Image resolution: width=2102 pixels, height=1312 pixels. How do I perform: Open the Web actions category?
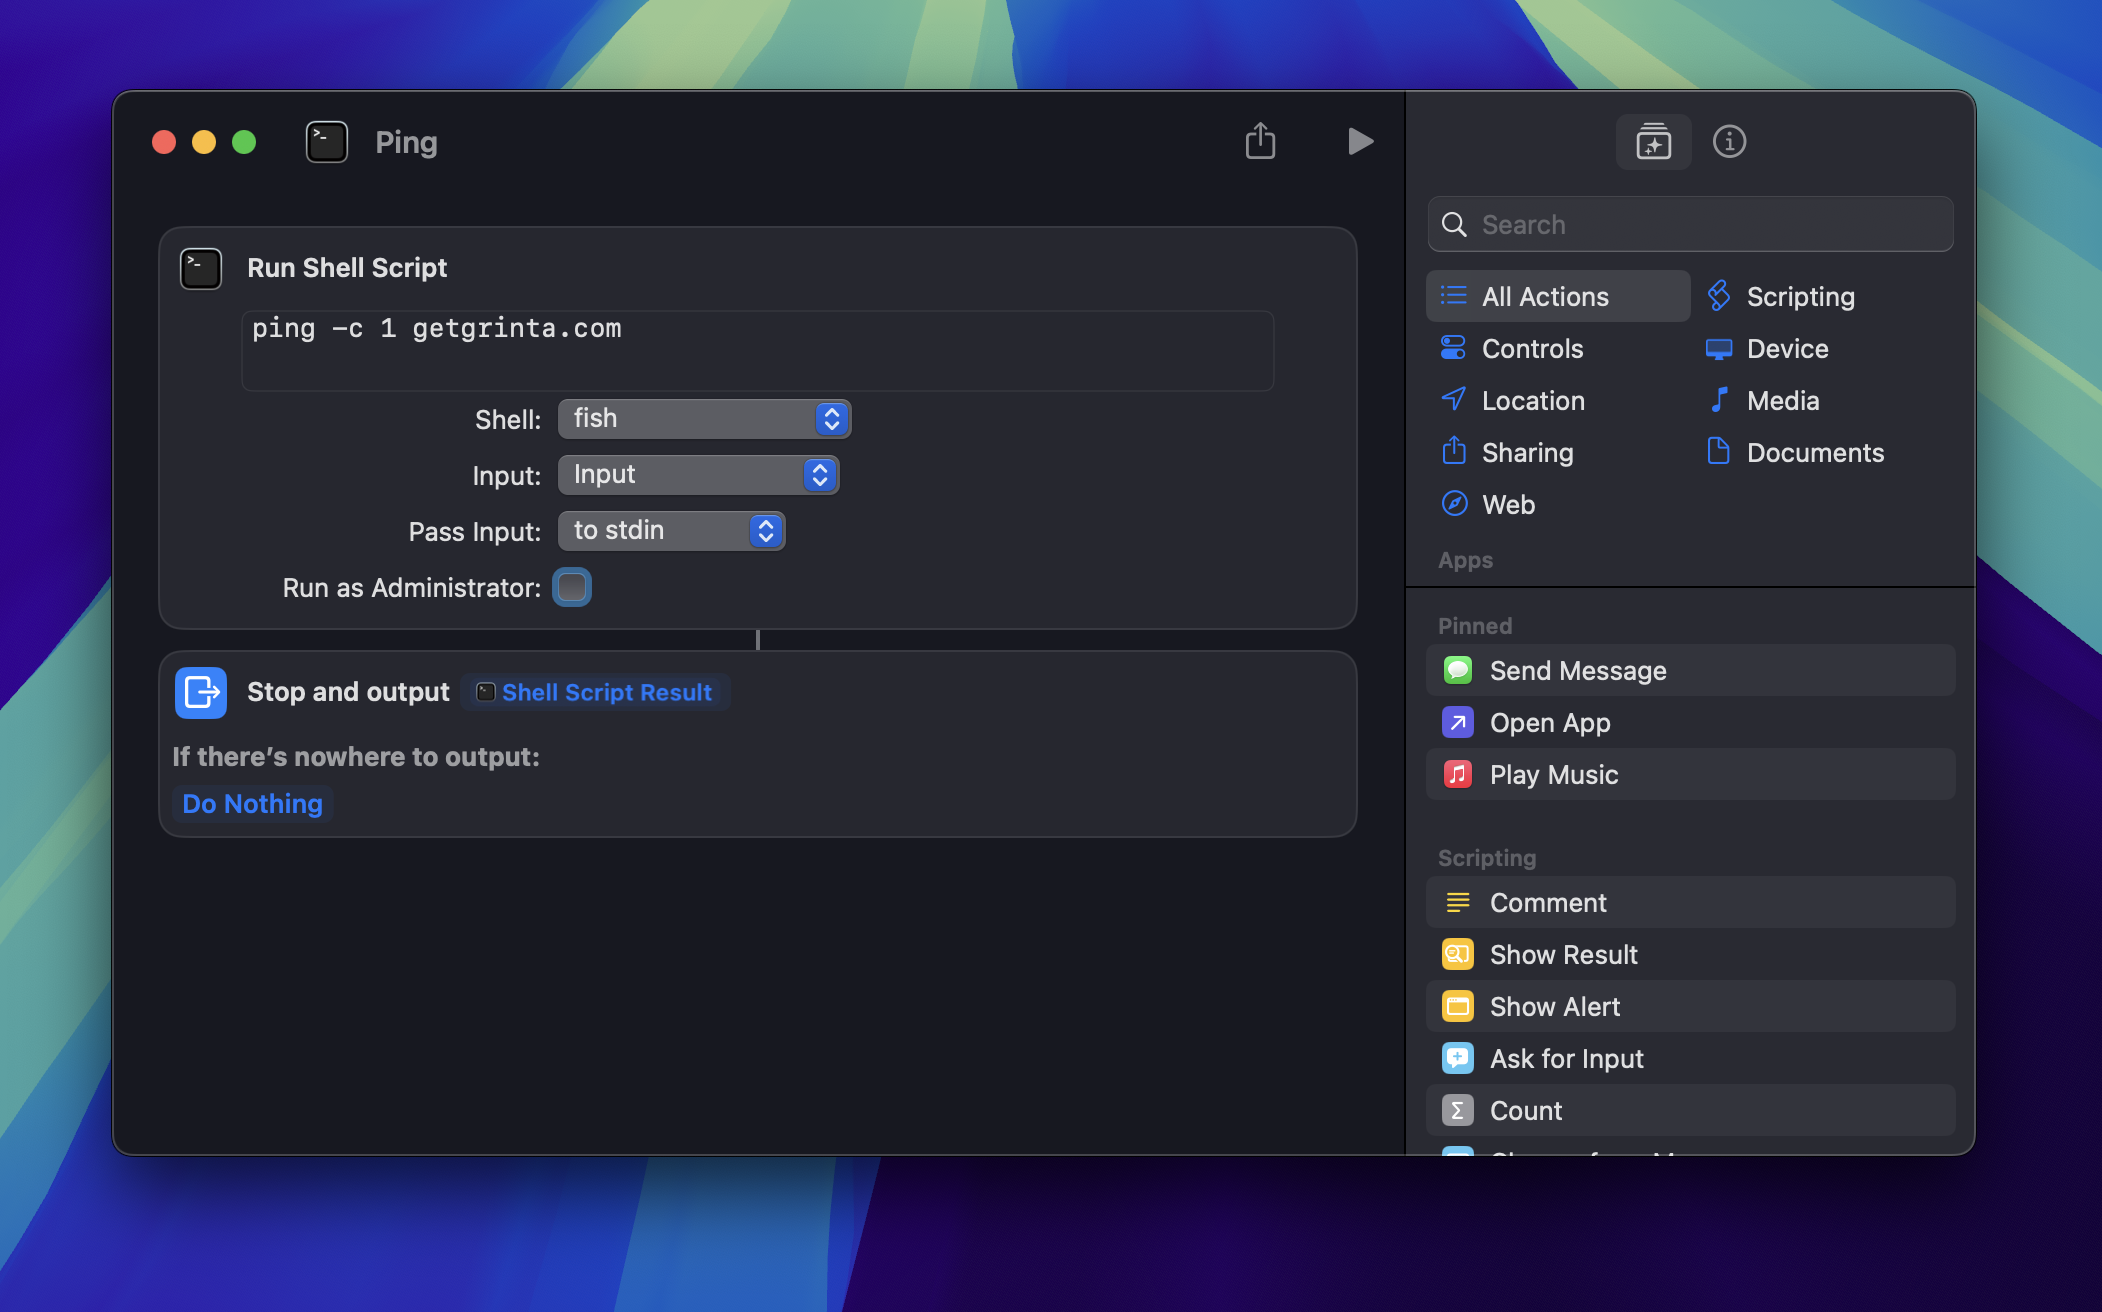[x=1508, y=504]
